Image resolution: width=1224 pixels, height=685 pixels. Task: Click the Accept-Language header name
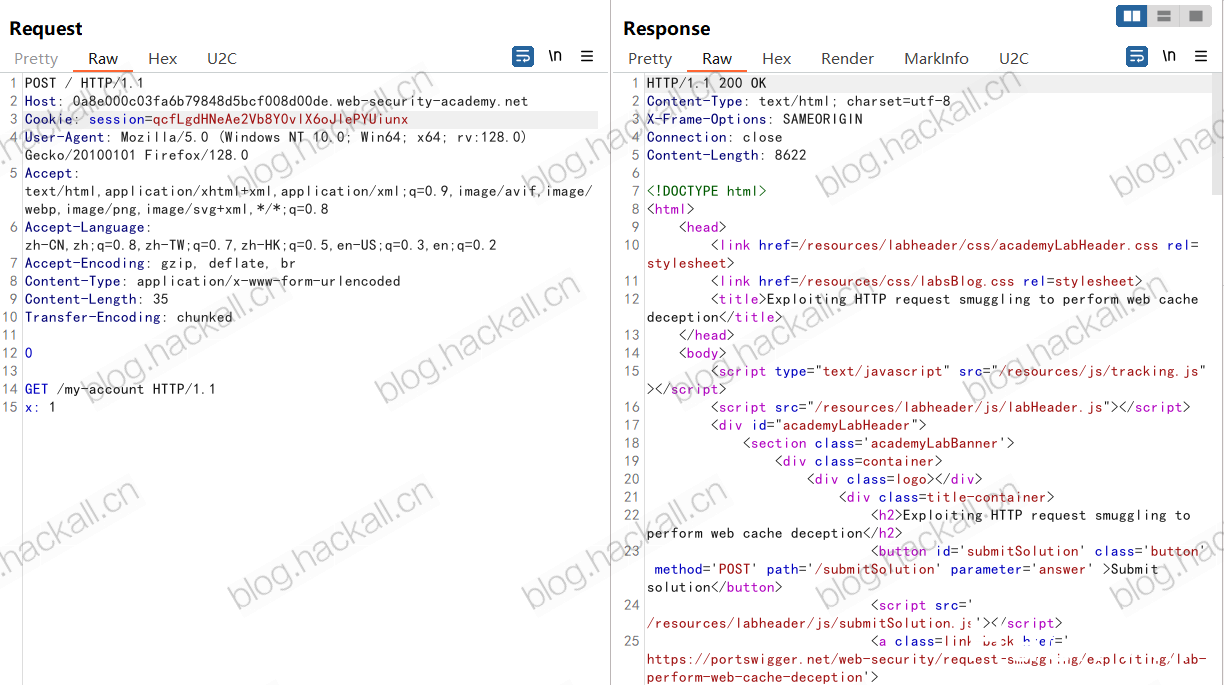click(x=84, y=227)
